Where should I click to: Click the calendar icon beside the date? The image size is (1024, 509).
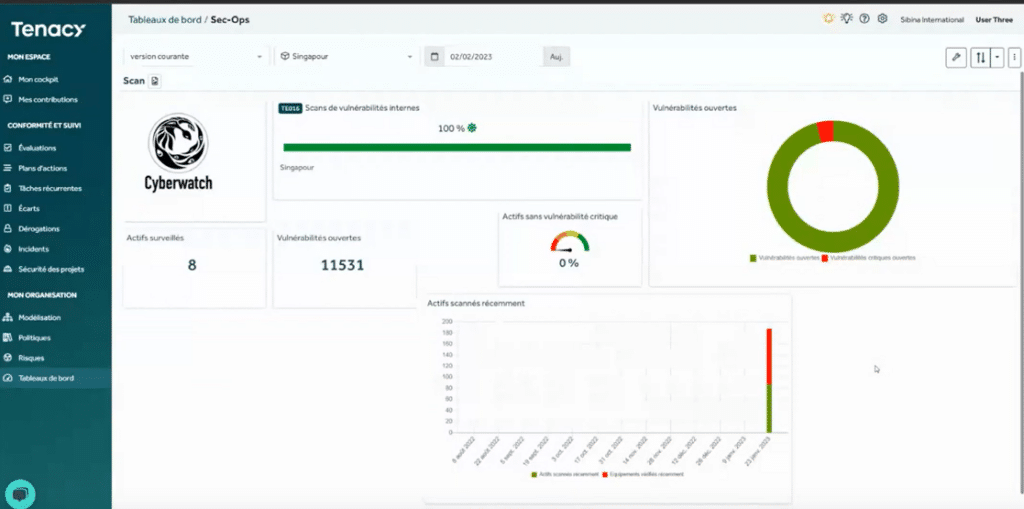coord(434,57)
